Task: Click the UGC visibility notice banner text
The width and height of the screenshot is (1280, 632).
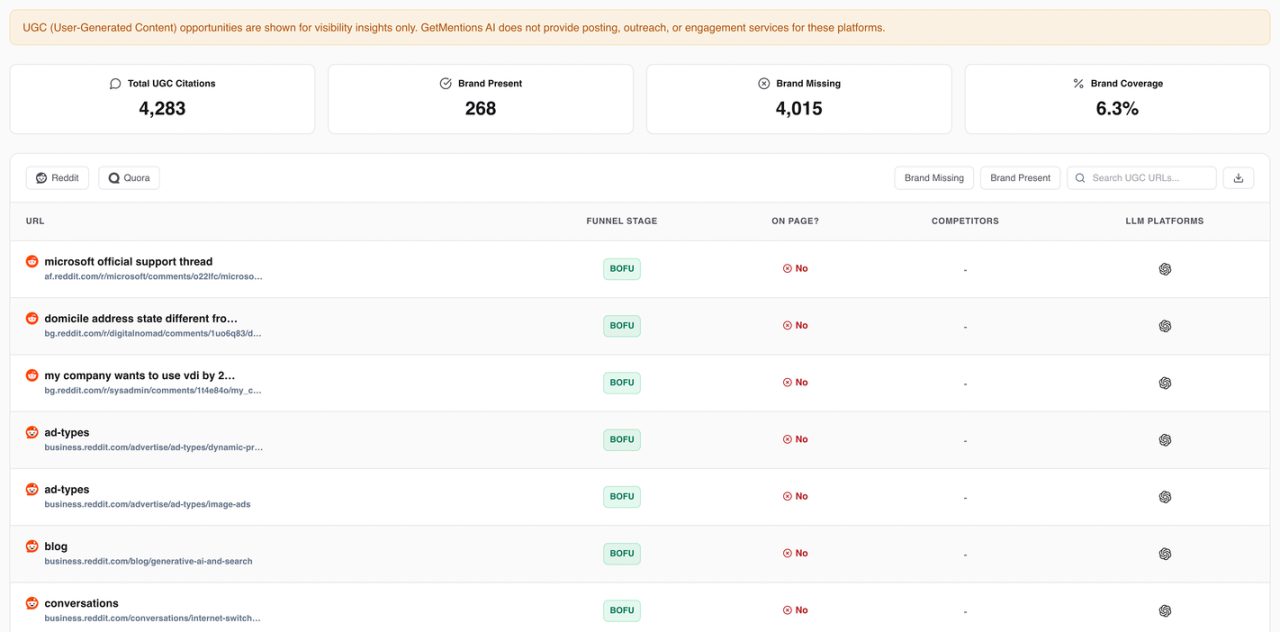Action: [x=453, y=28]
